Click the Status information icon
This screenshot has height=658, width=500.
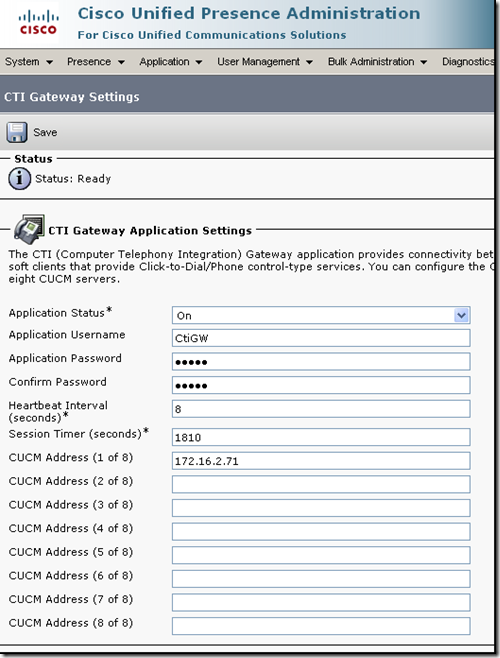[x=19, y=179]
